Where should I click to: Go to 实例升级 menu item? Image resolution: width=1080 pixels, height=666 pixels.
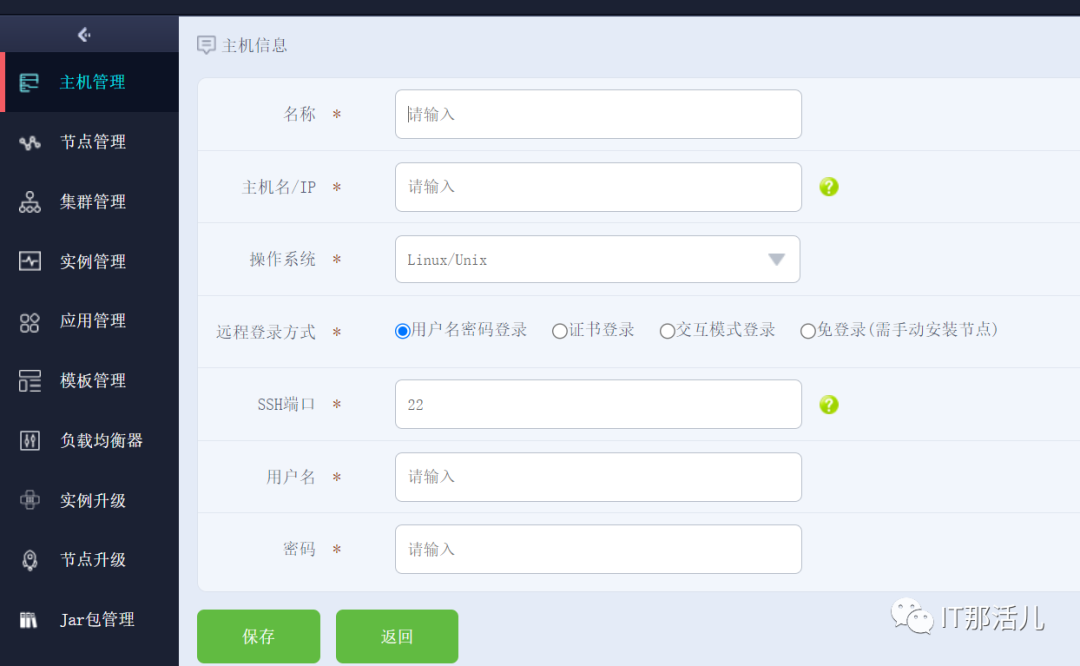point(90,500)
